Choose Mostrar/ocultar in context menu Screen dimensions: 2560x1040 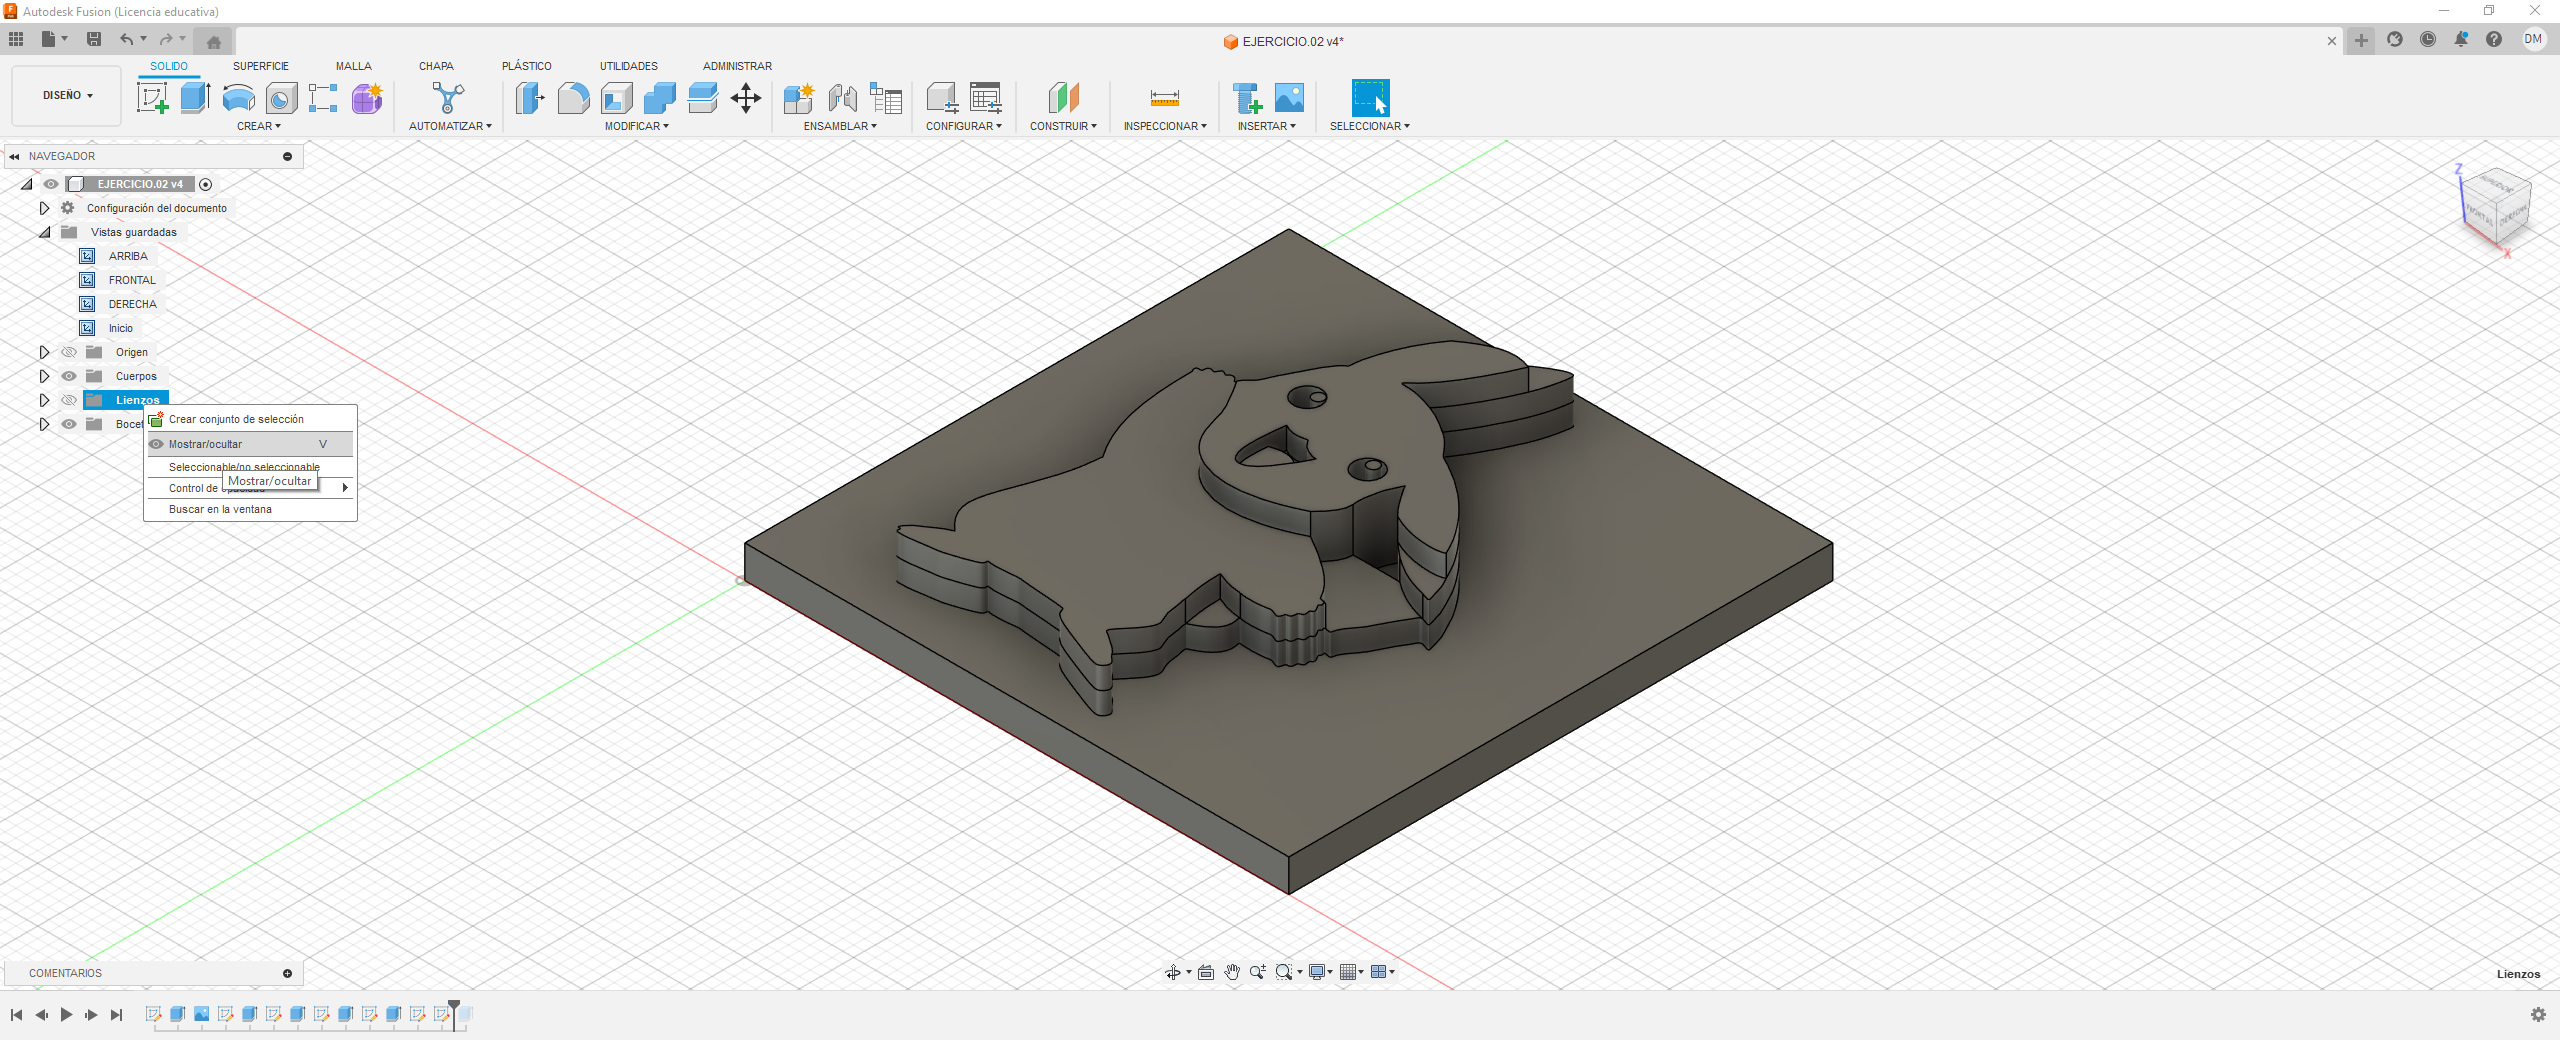250,444
